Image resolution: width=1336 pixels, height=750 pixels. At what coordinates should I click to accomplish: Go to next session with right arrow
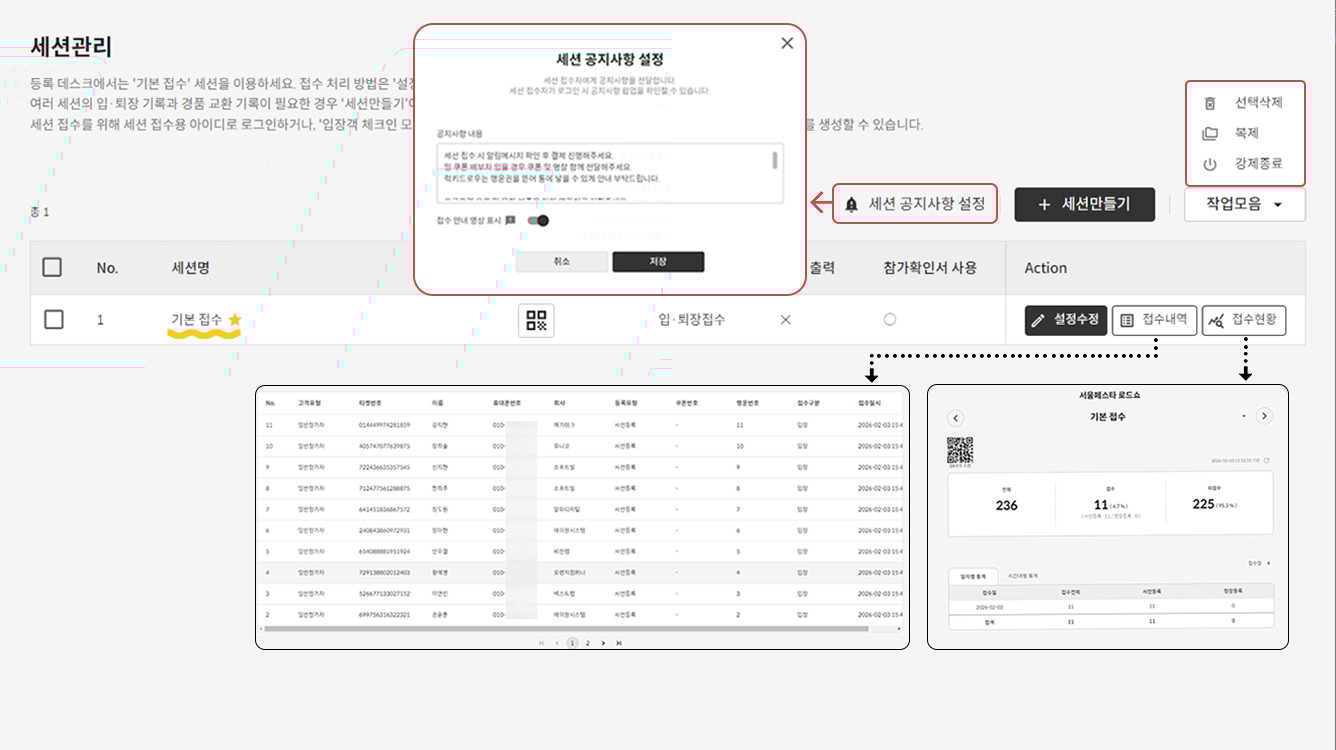tap(1264, 416)
